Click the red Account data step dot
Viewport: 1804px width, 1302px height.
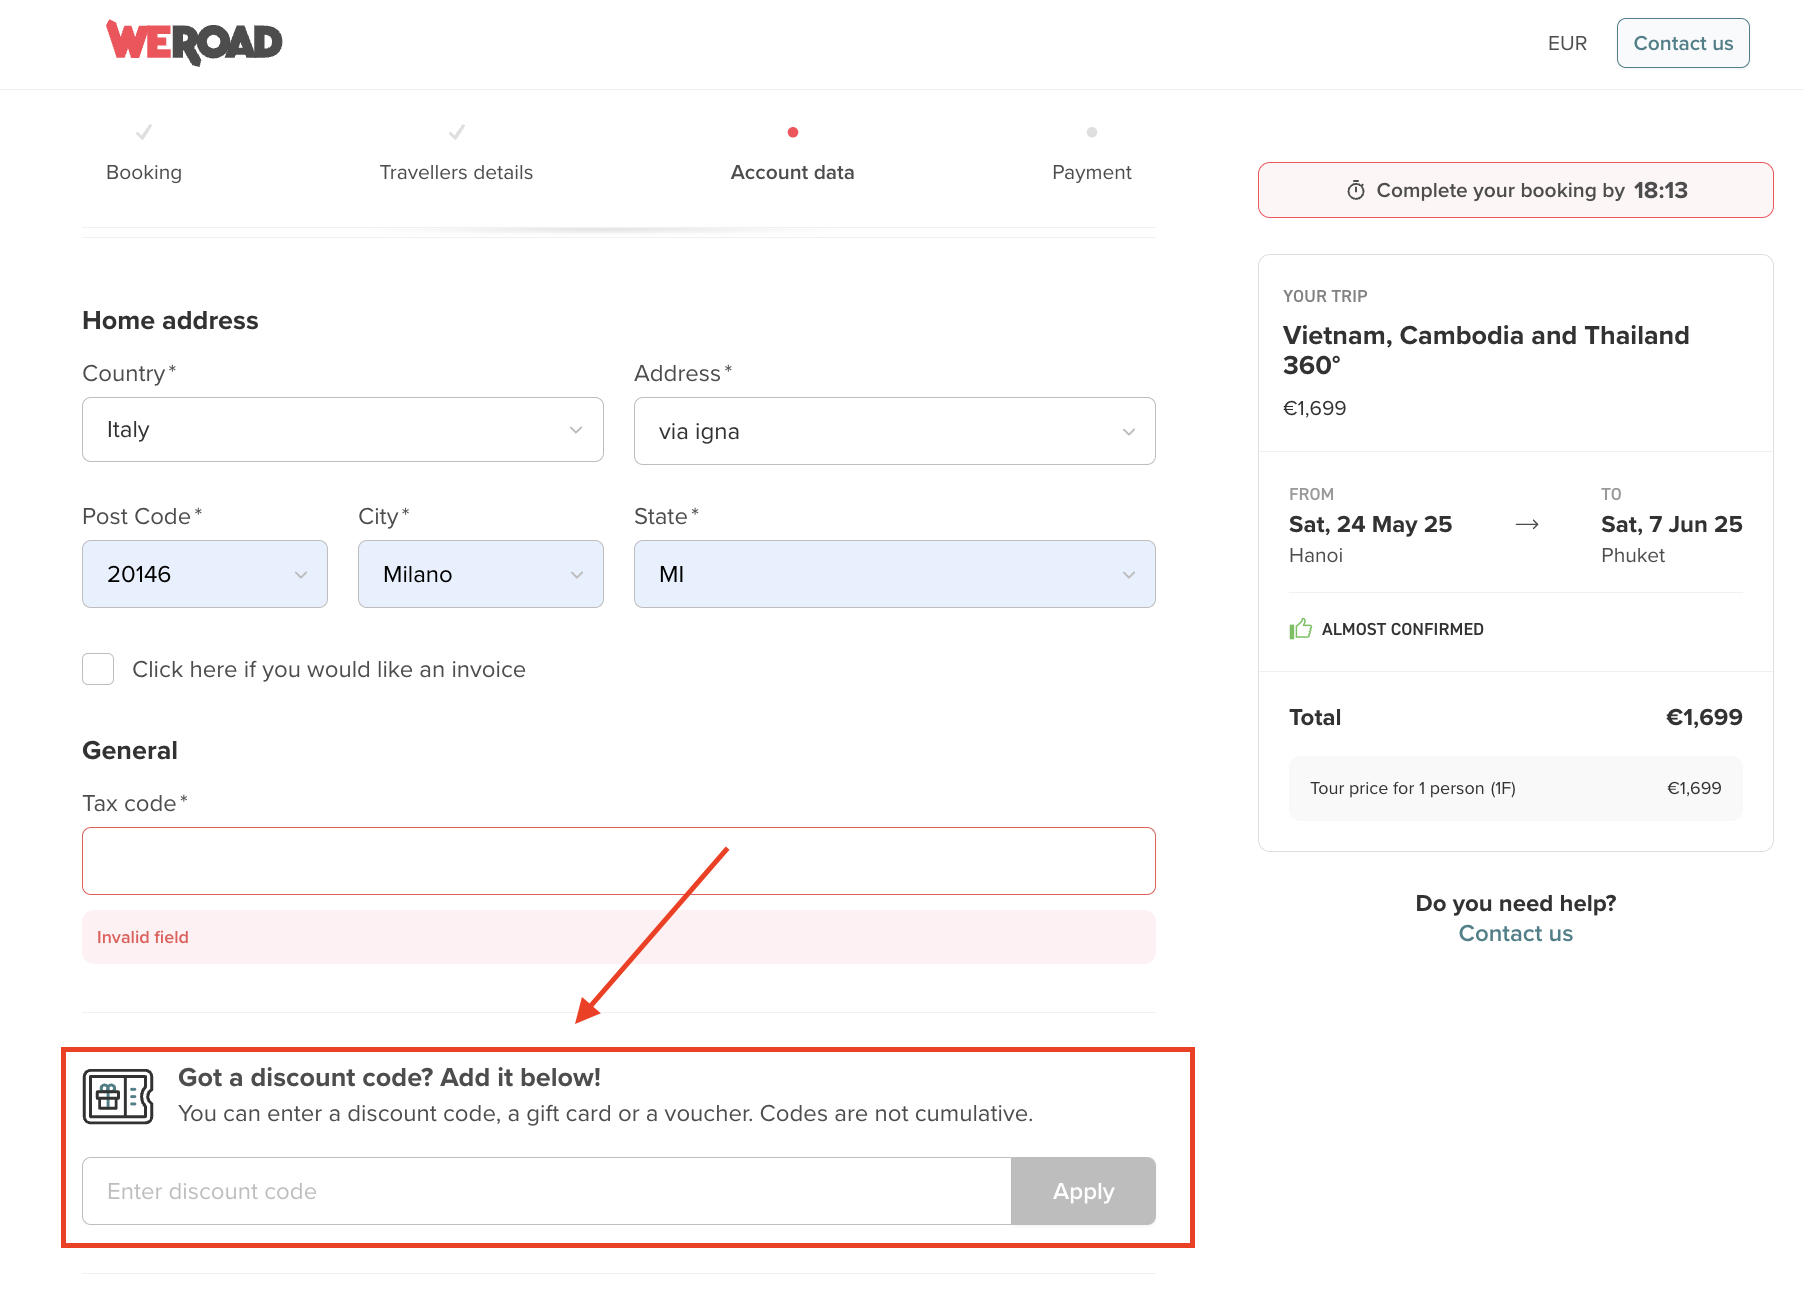[x=792, y=132]
